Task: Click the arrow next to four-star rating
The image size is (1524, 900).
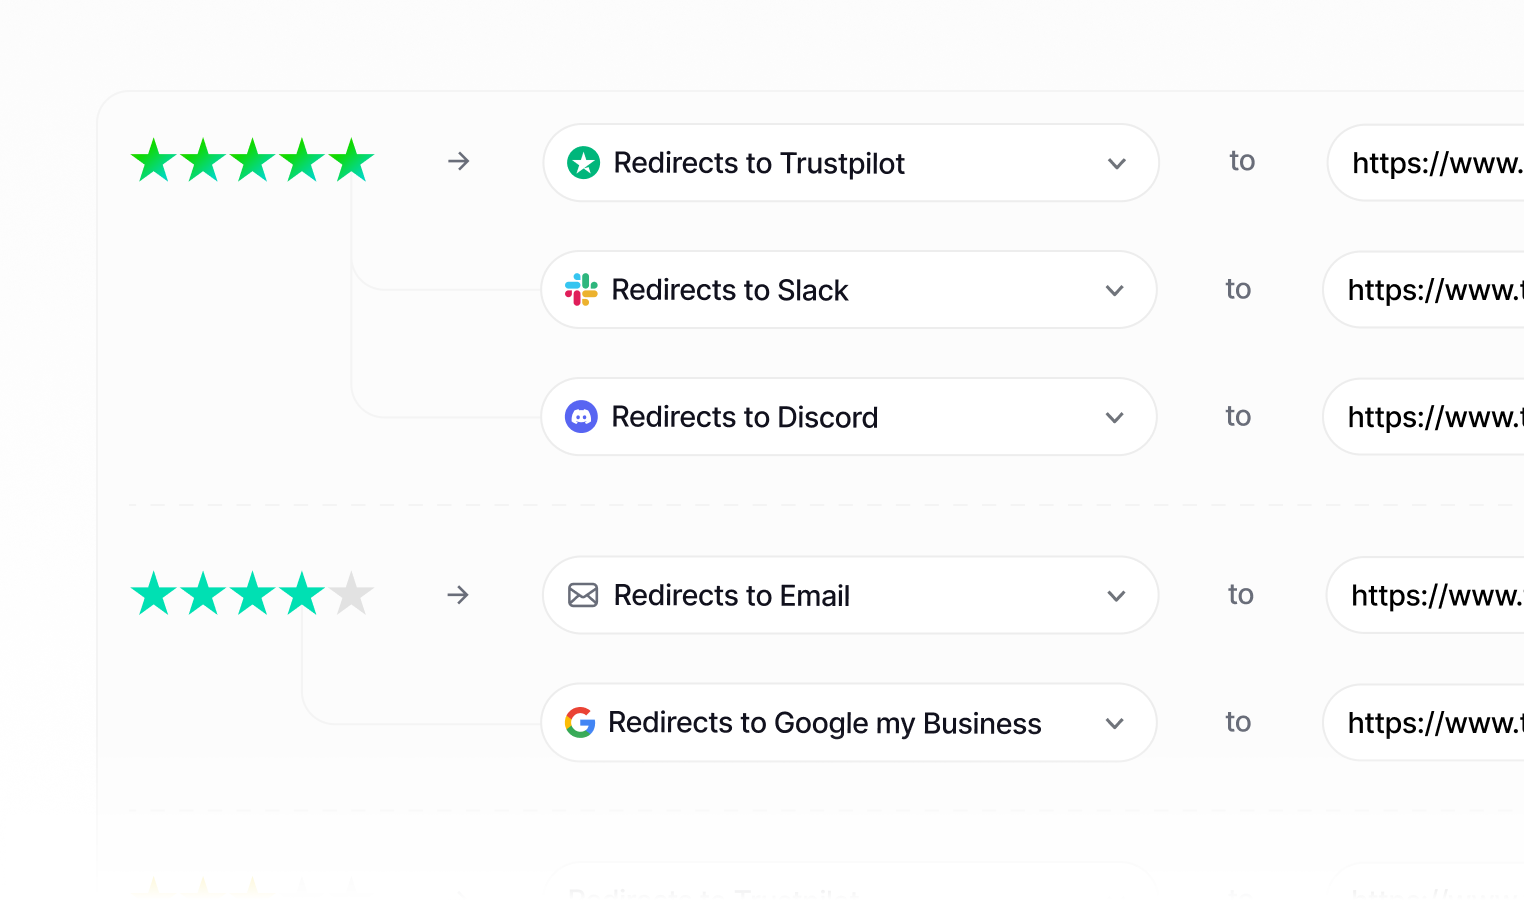Action: [x=458, y=595]
